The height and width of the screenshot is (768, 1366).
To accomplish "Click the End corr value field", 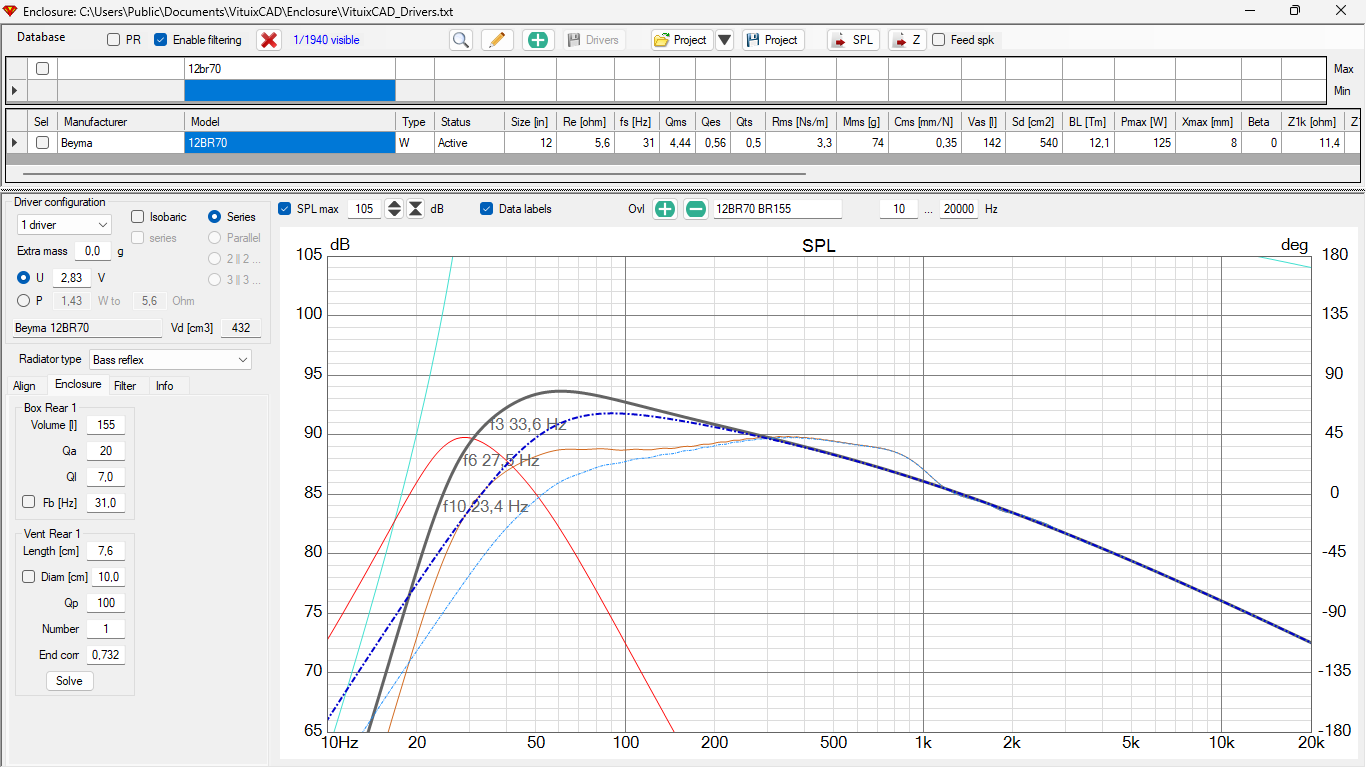I will tap(105, 655).
